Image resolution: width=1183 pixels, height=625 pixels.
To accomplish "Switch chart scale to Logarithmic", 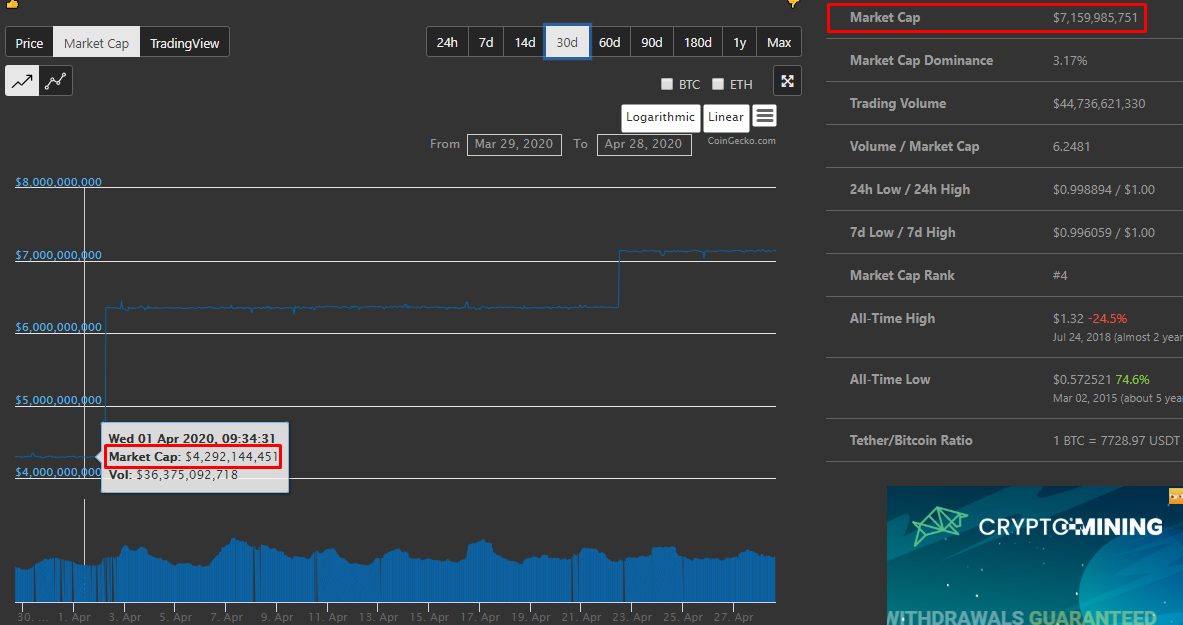I will click(660, 117).
